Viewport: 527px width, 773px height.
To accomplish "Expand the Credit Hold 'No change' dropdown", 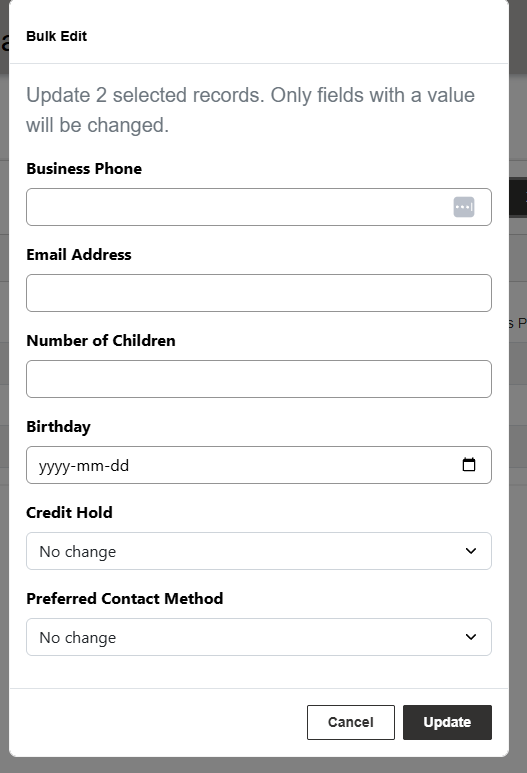I will coord(259,551).
